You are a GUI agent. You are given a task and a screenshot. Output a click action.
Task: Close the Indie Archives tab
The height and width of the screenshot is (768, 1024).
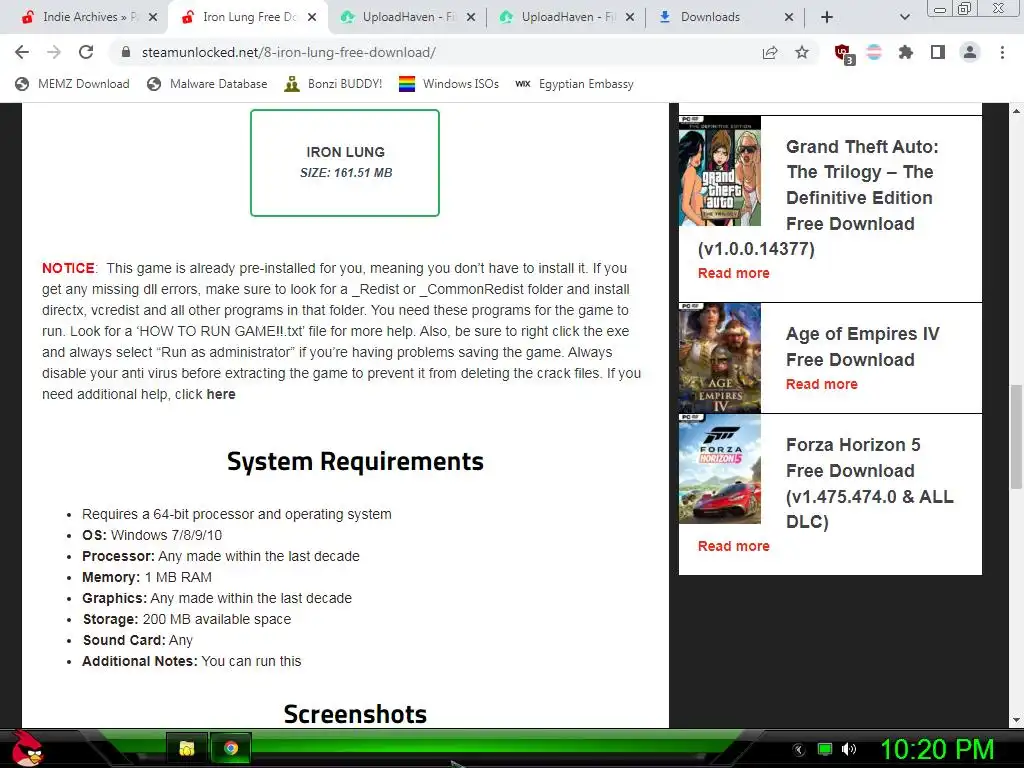coord(153,17)
